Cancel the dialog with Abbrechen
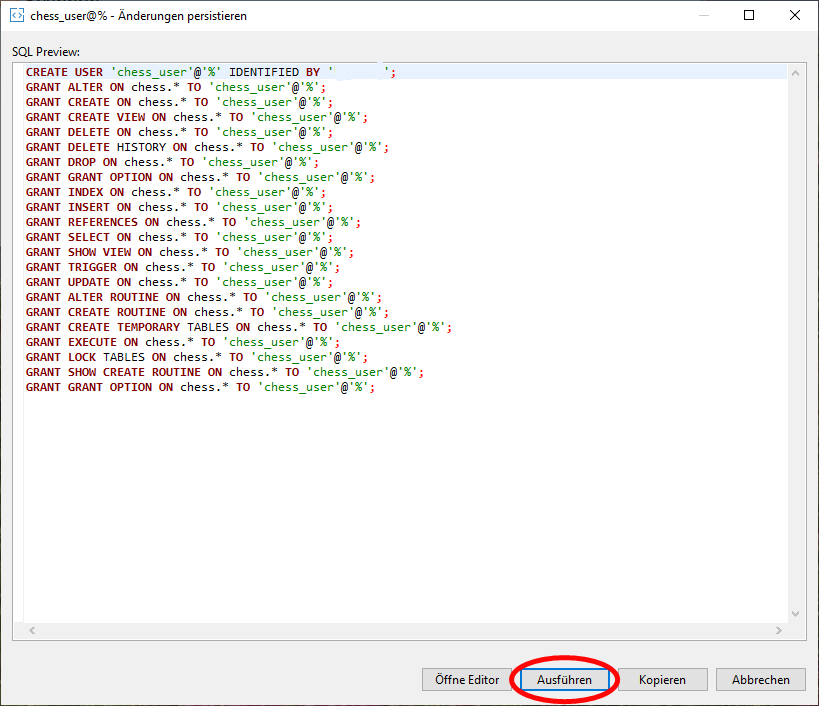Image resolution: width=819 pixels, height=706 pixels. tap(760, 680)
